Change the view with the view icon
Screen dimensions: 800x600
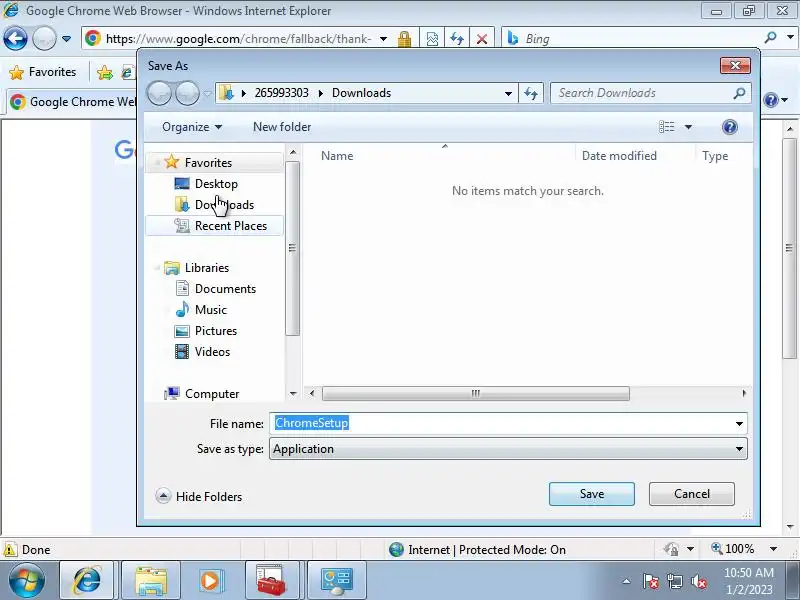pyautogui.click(x=666, y=127)
